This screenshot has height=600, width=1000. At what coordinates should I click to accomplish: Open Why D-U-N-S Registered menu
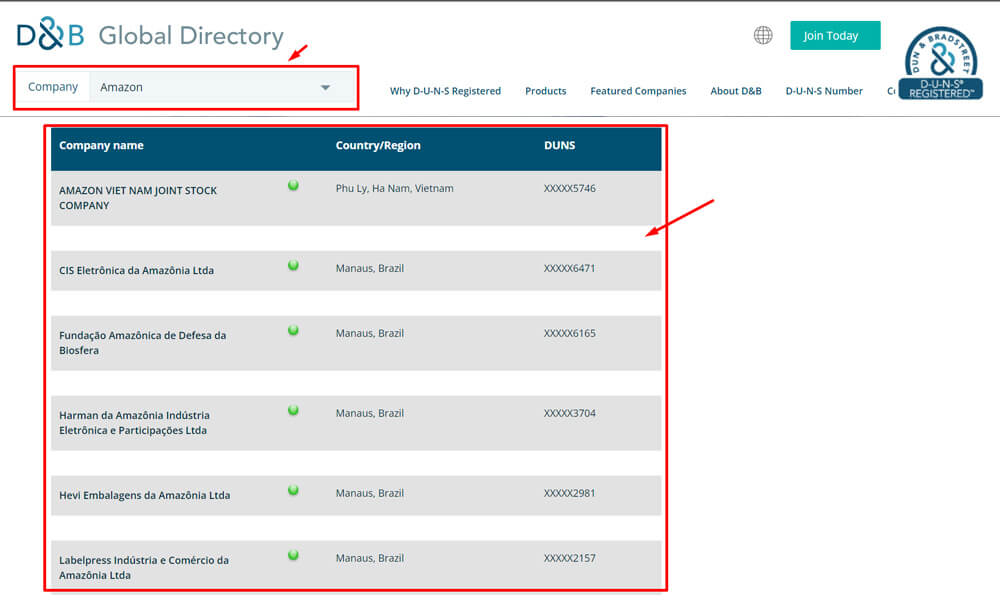click(x=445, y=91)
